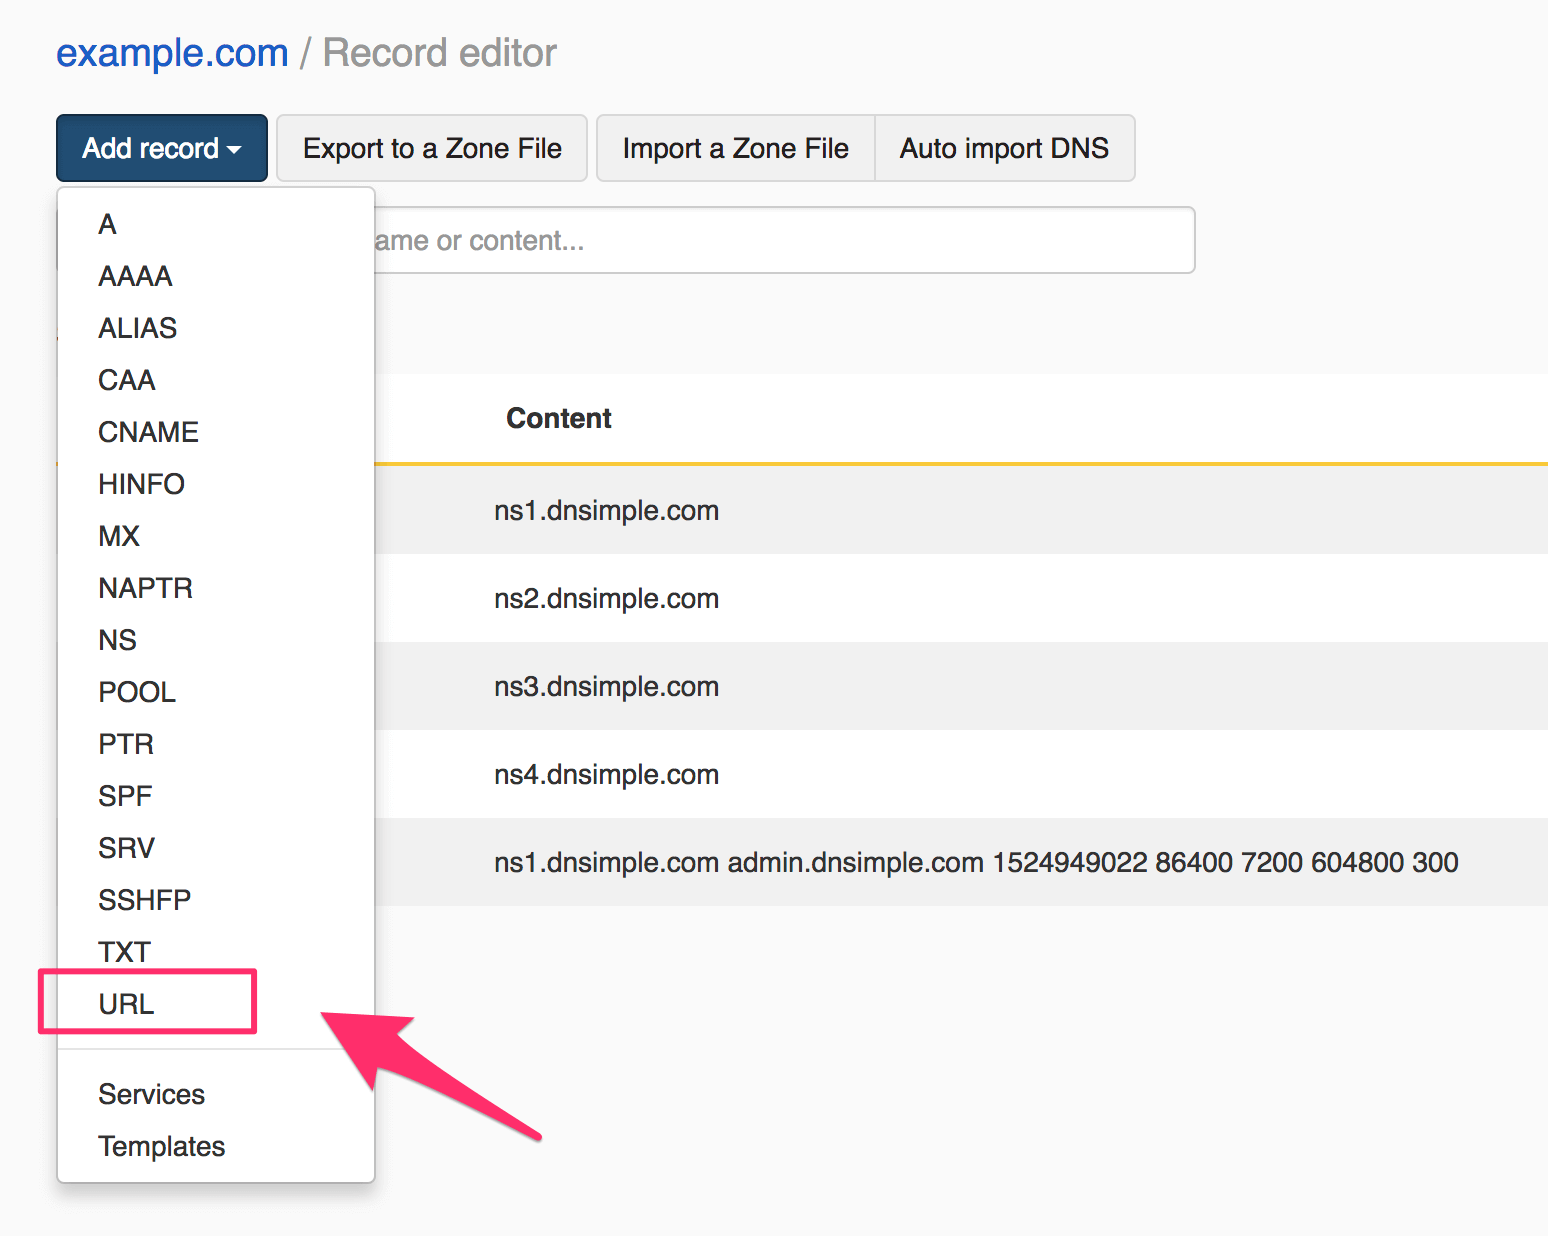This screenshot has height=1236, width=1548.
Task: Select HINFO record type
Action: (x=141, y=484)
